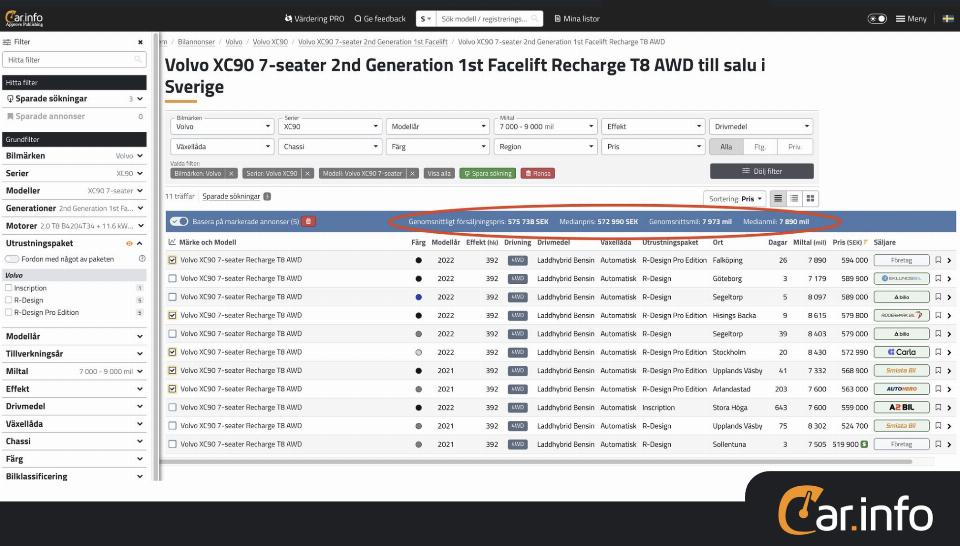Select the Ftg. seller tab

click(x=760, y=147)
